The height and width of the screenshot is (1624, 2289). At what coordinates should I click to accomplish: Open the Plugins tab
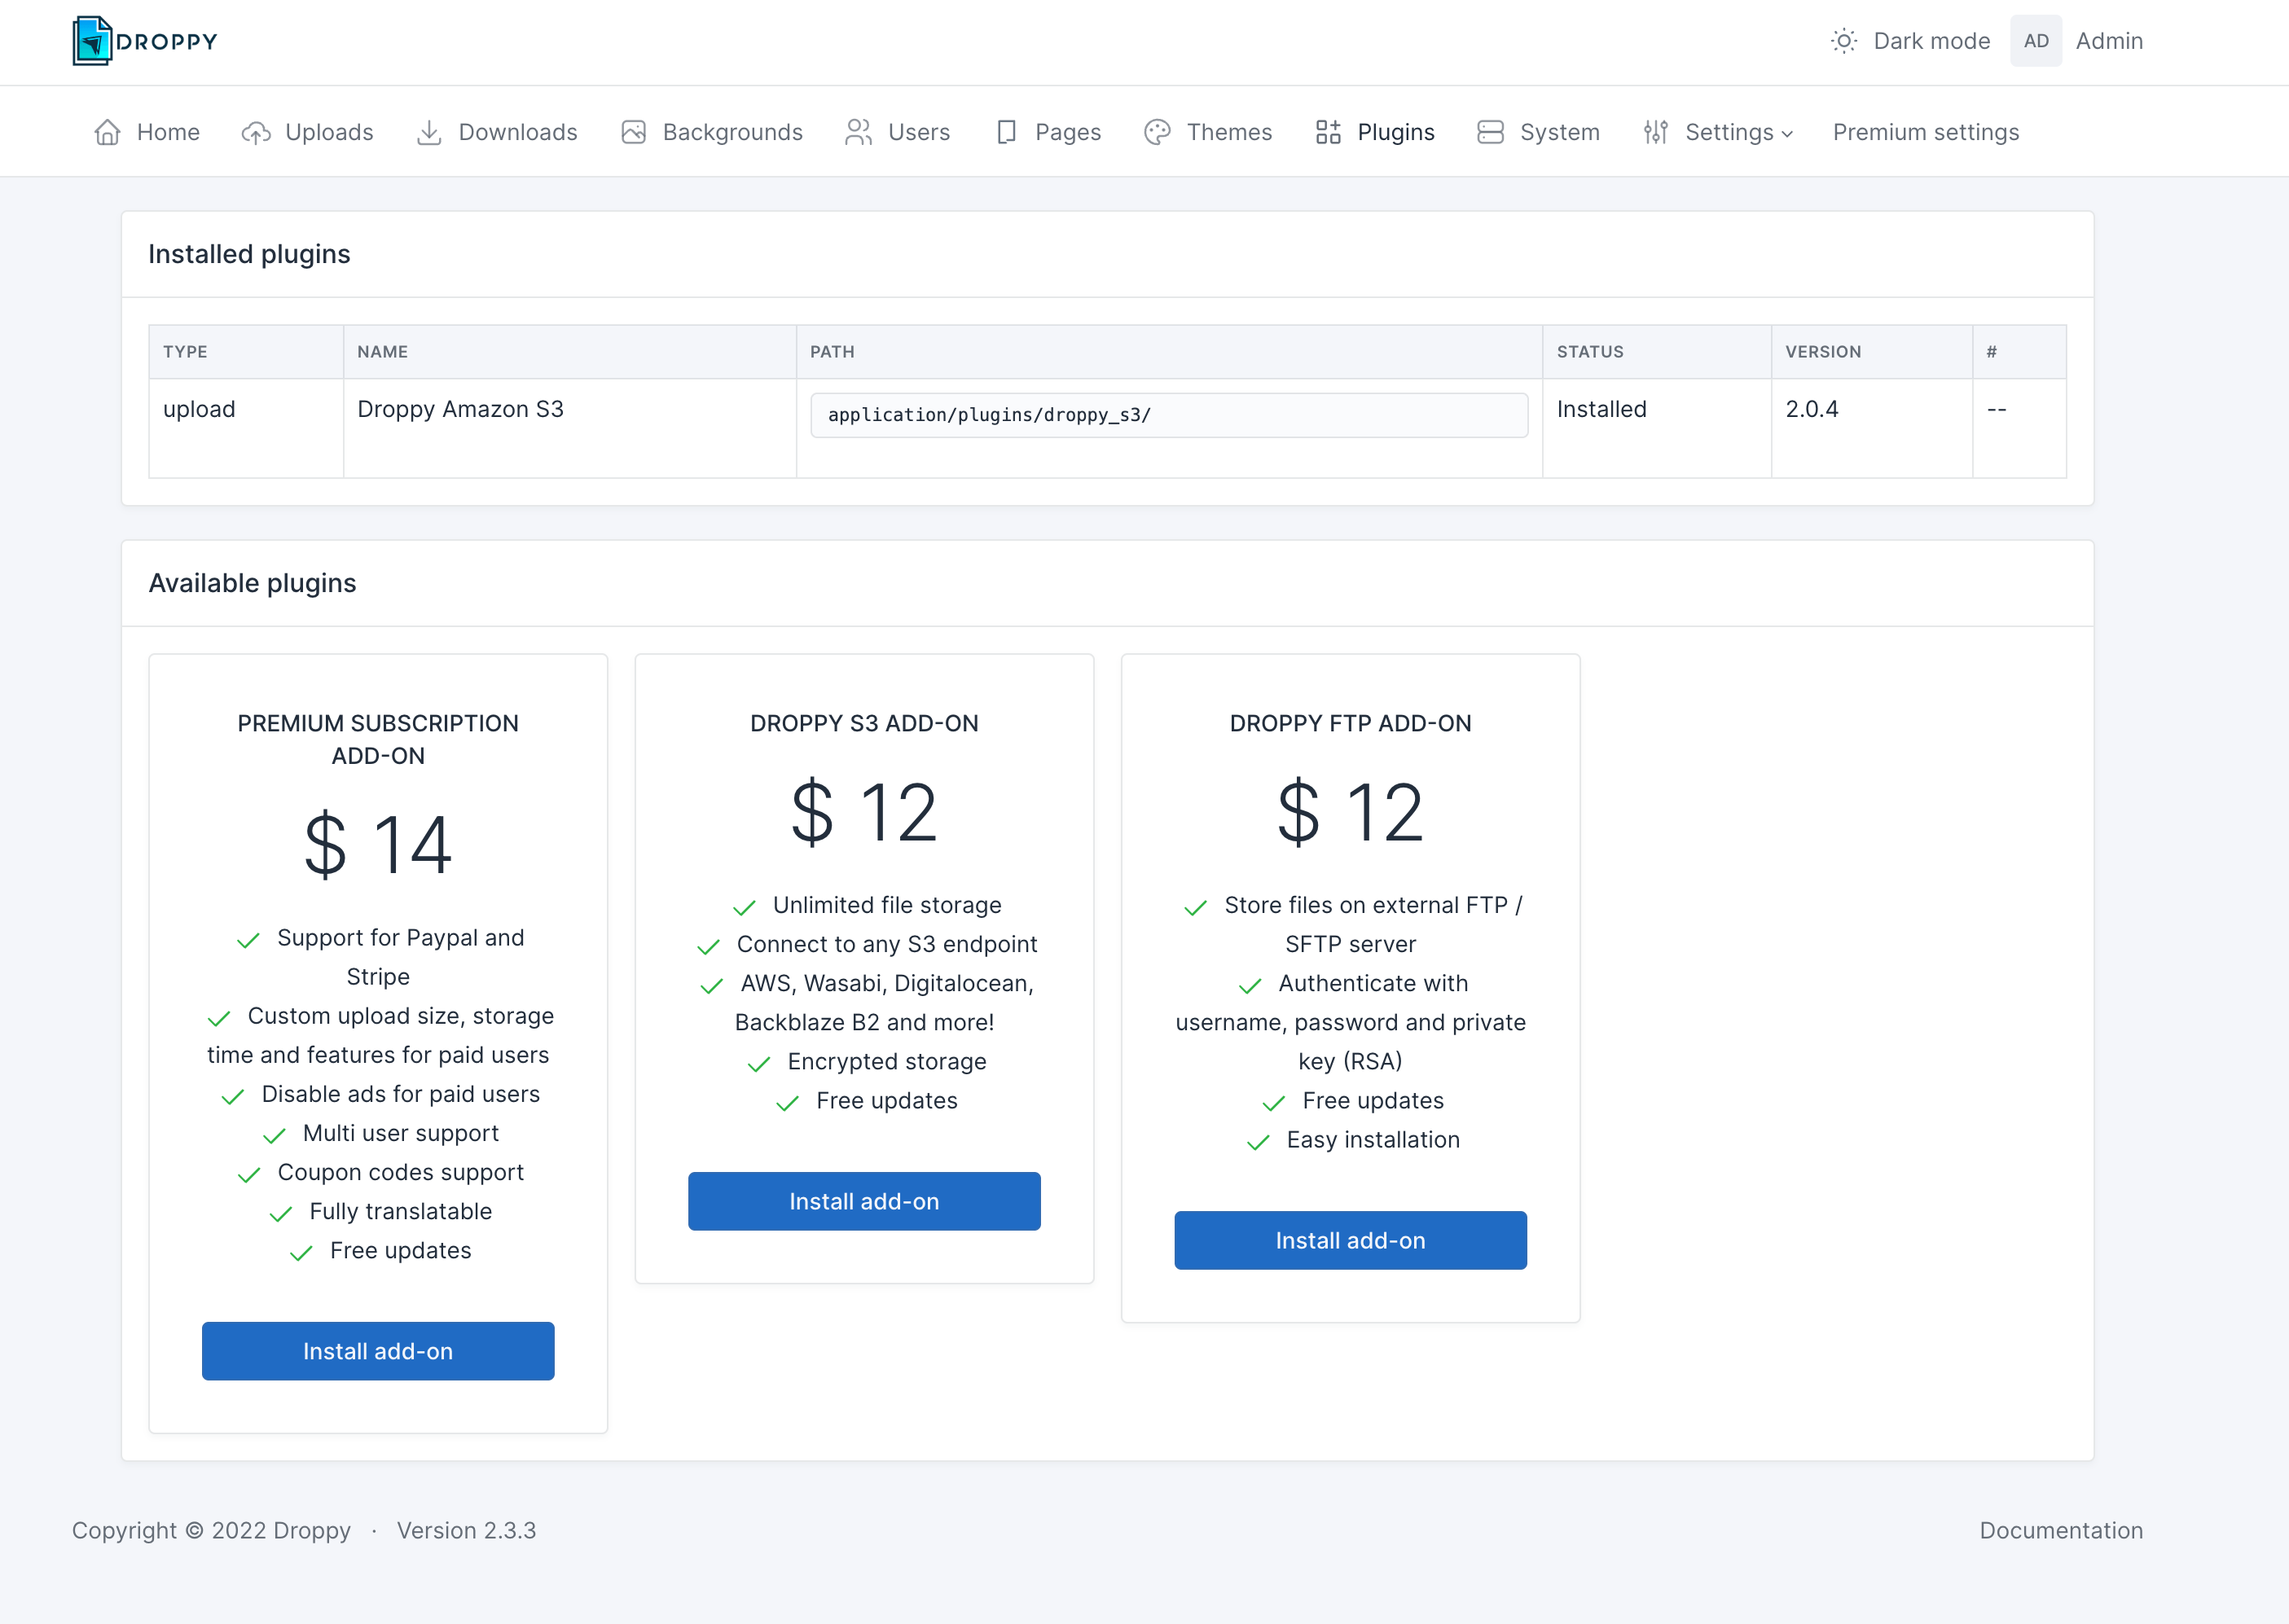1398,130
